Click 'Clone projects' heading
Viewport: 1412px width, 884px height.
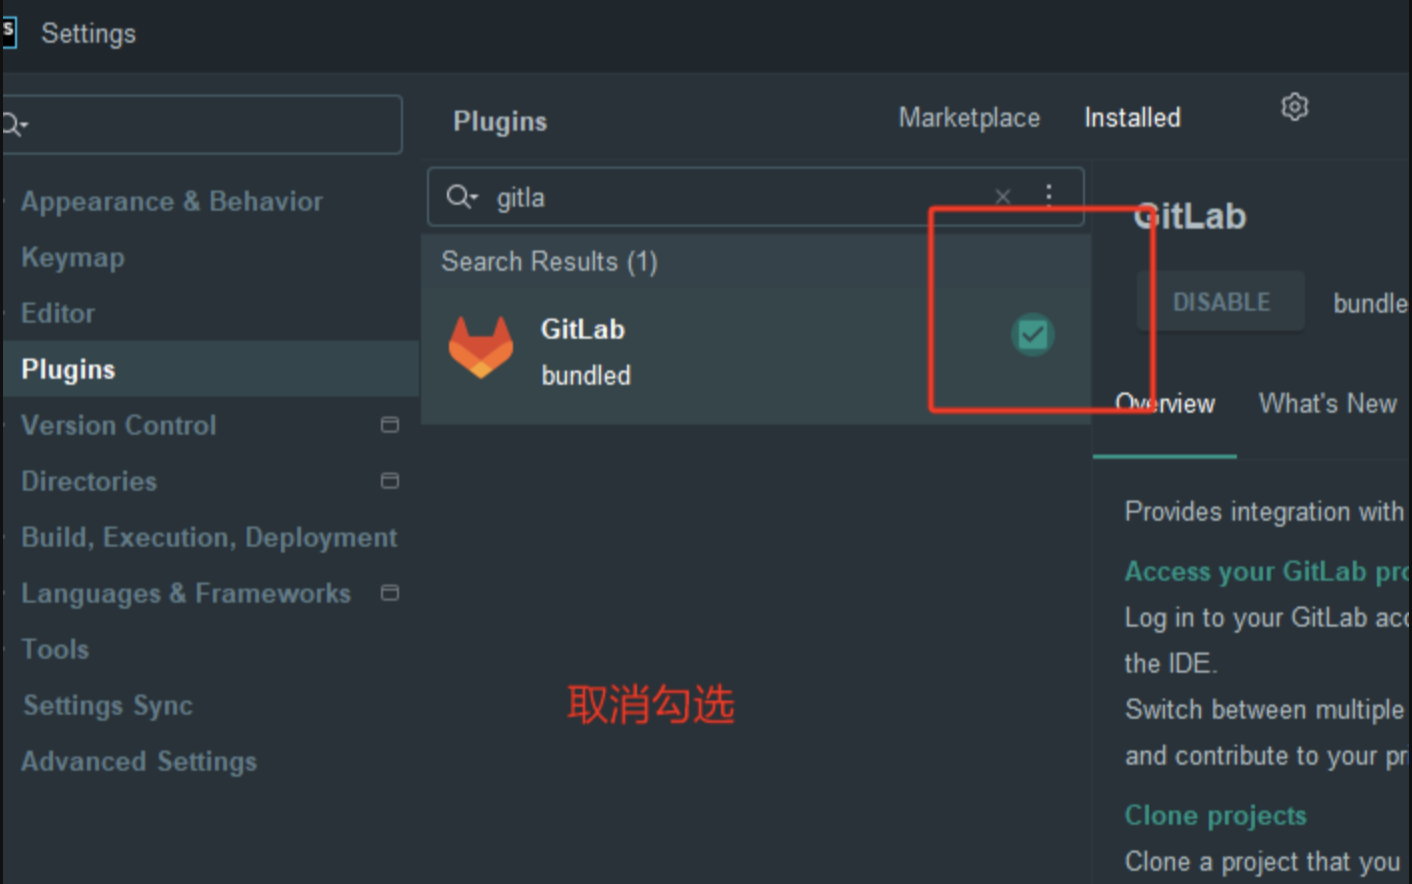click(1216, 816)
